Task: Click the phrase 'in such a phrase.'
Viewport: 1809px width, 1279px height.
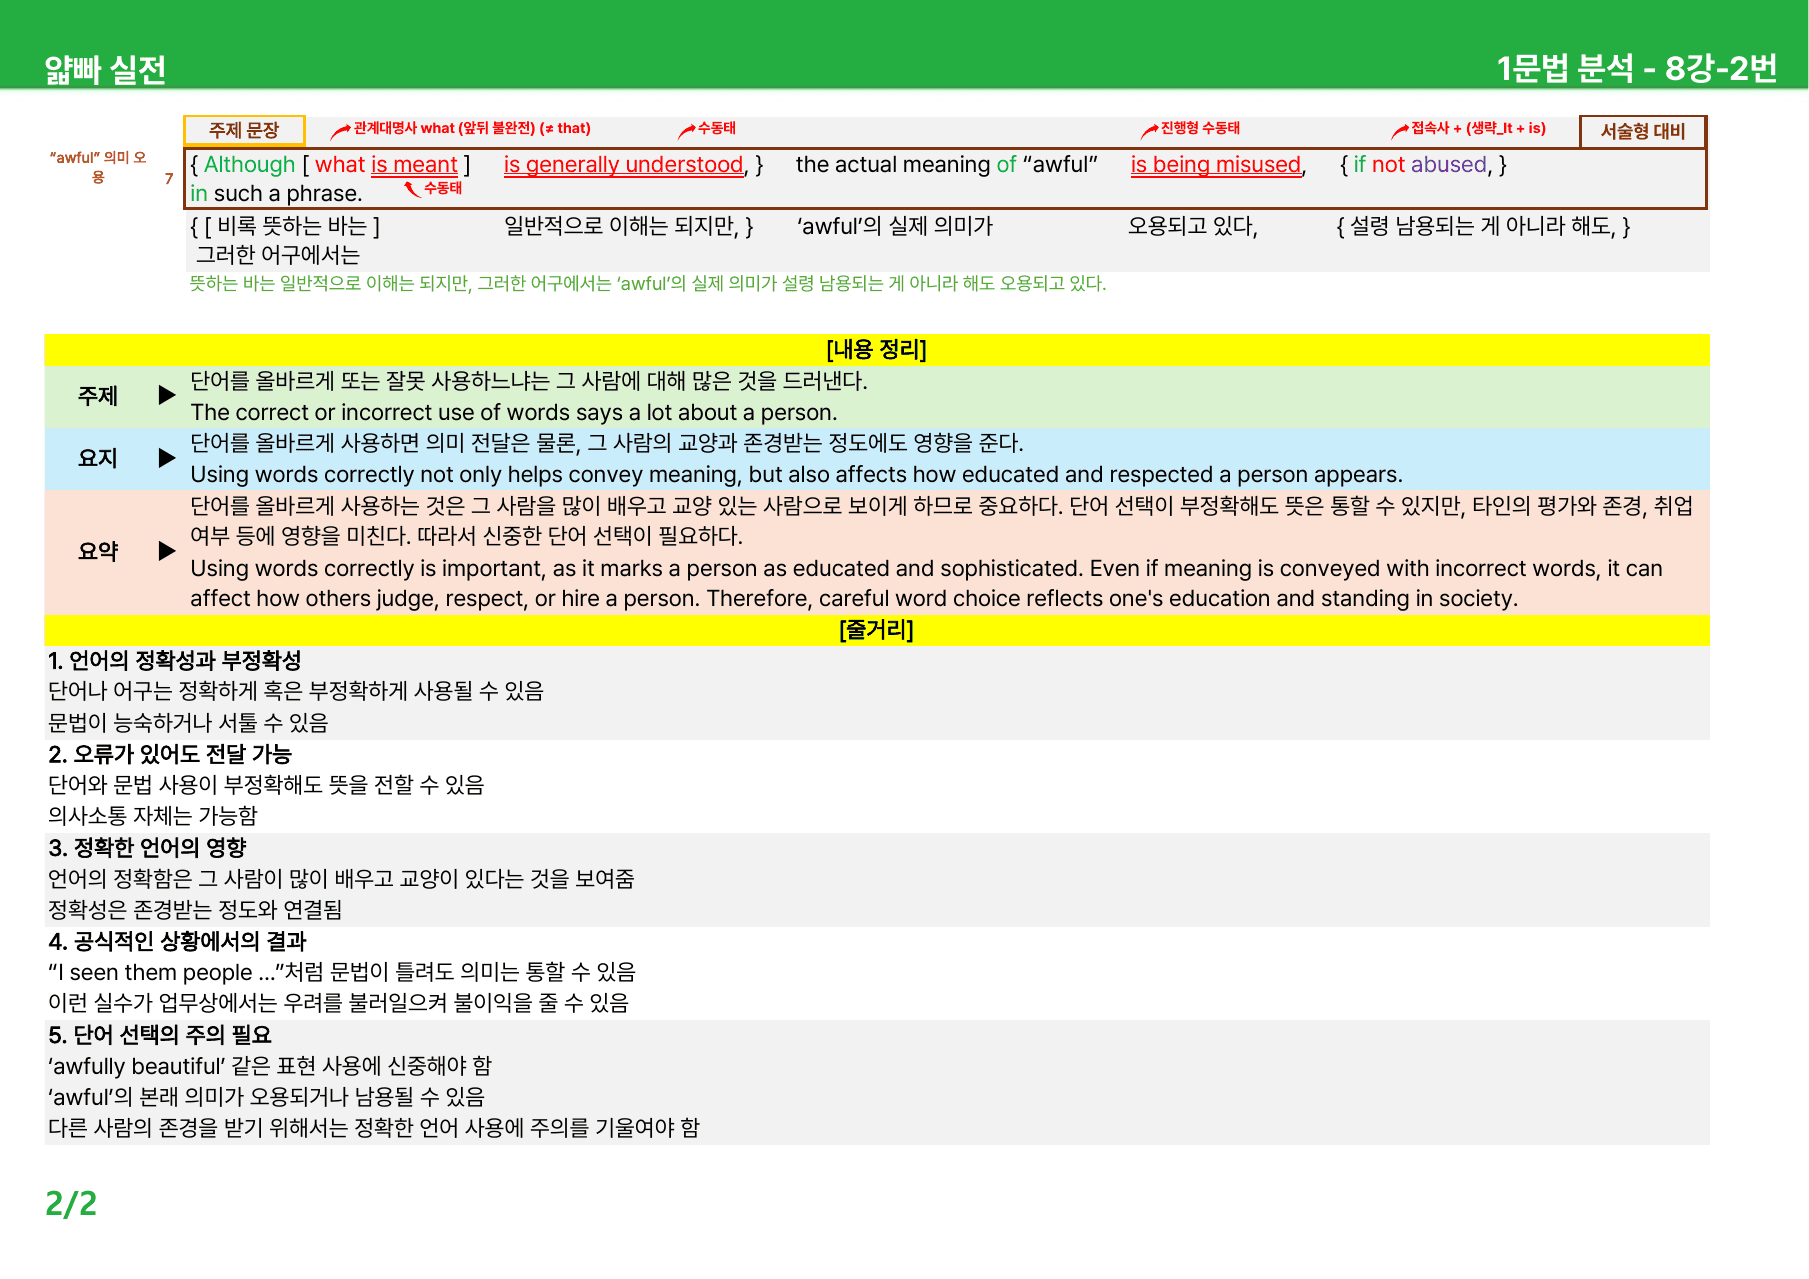Action: (276, 194)
